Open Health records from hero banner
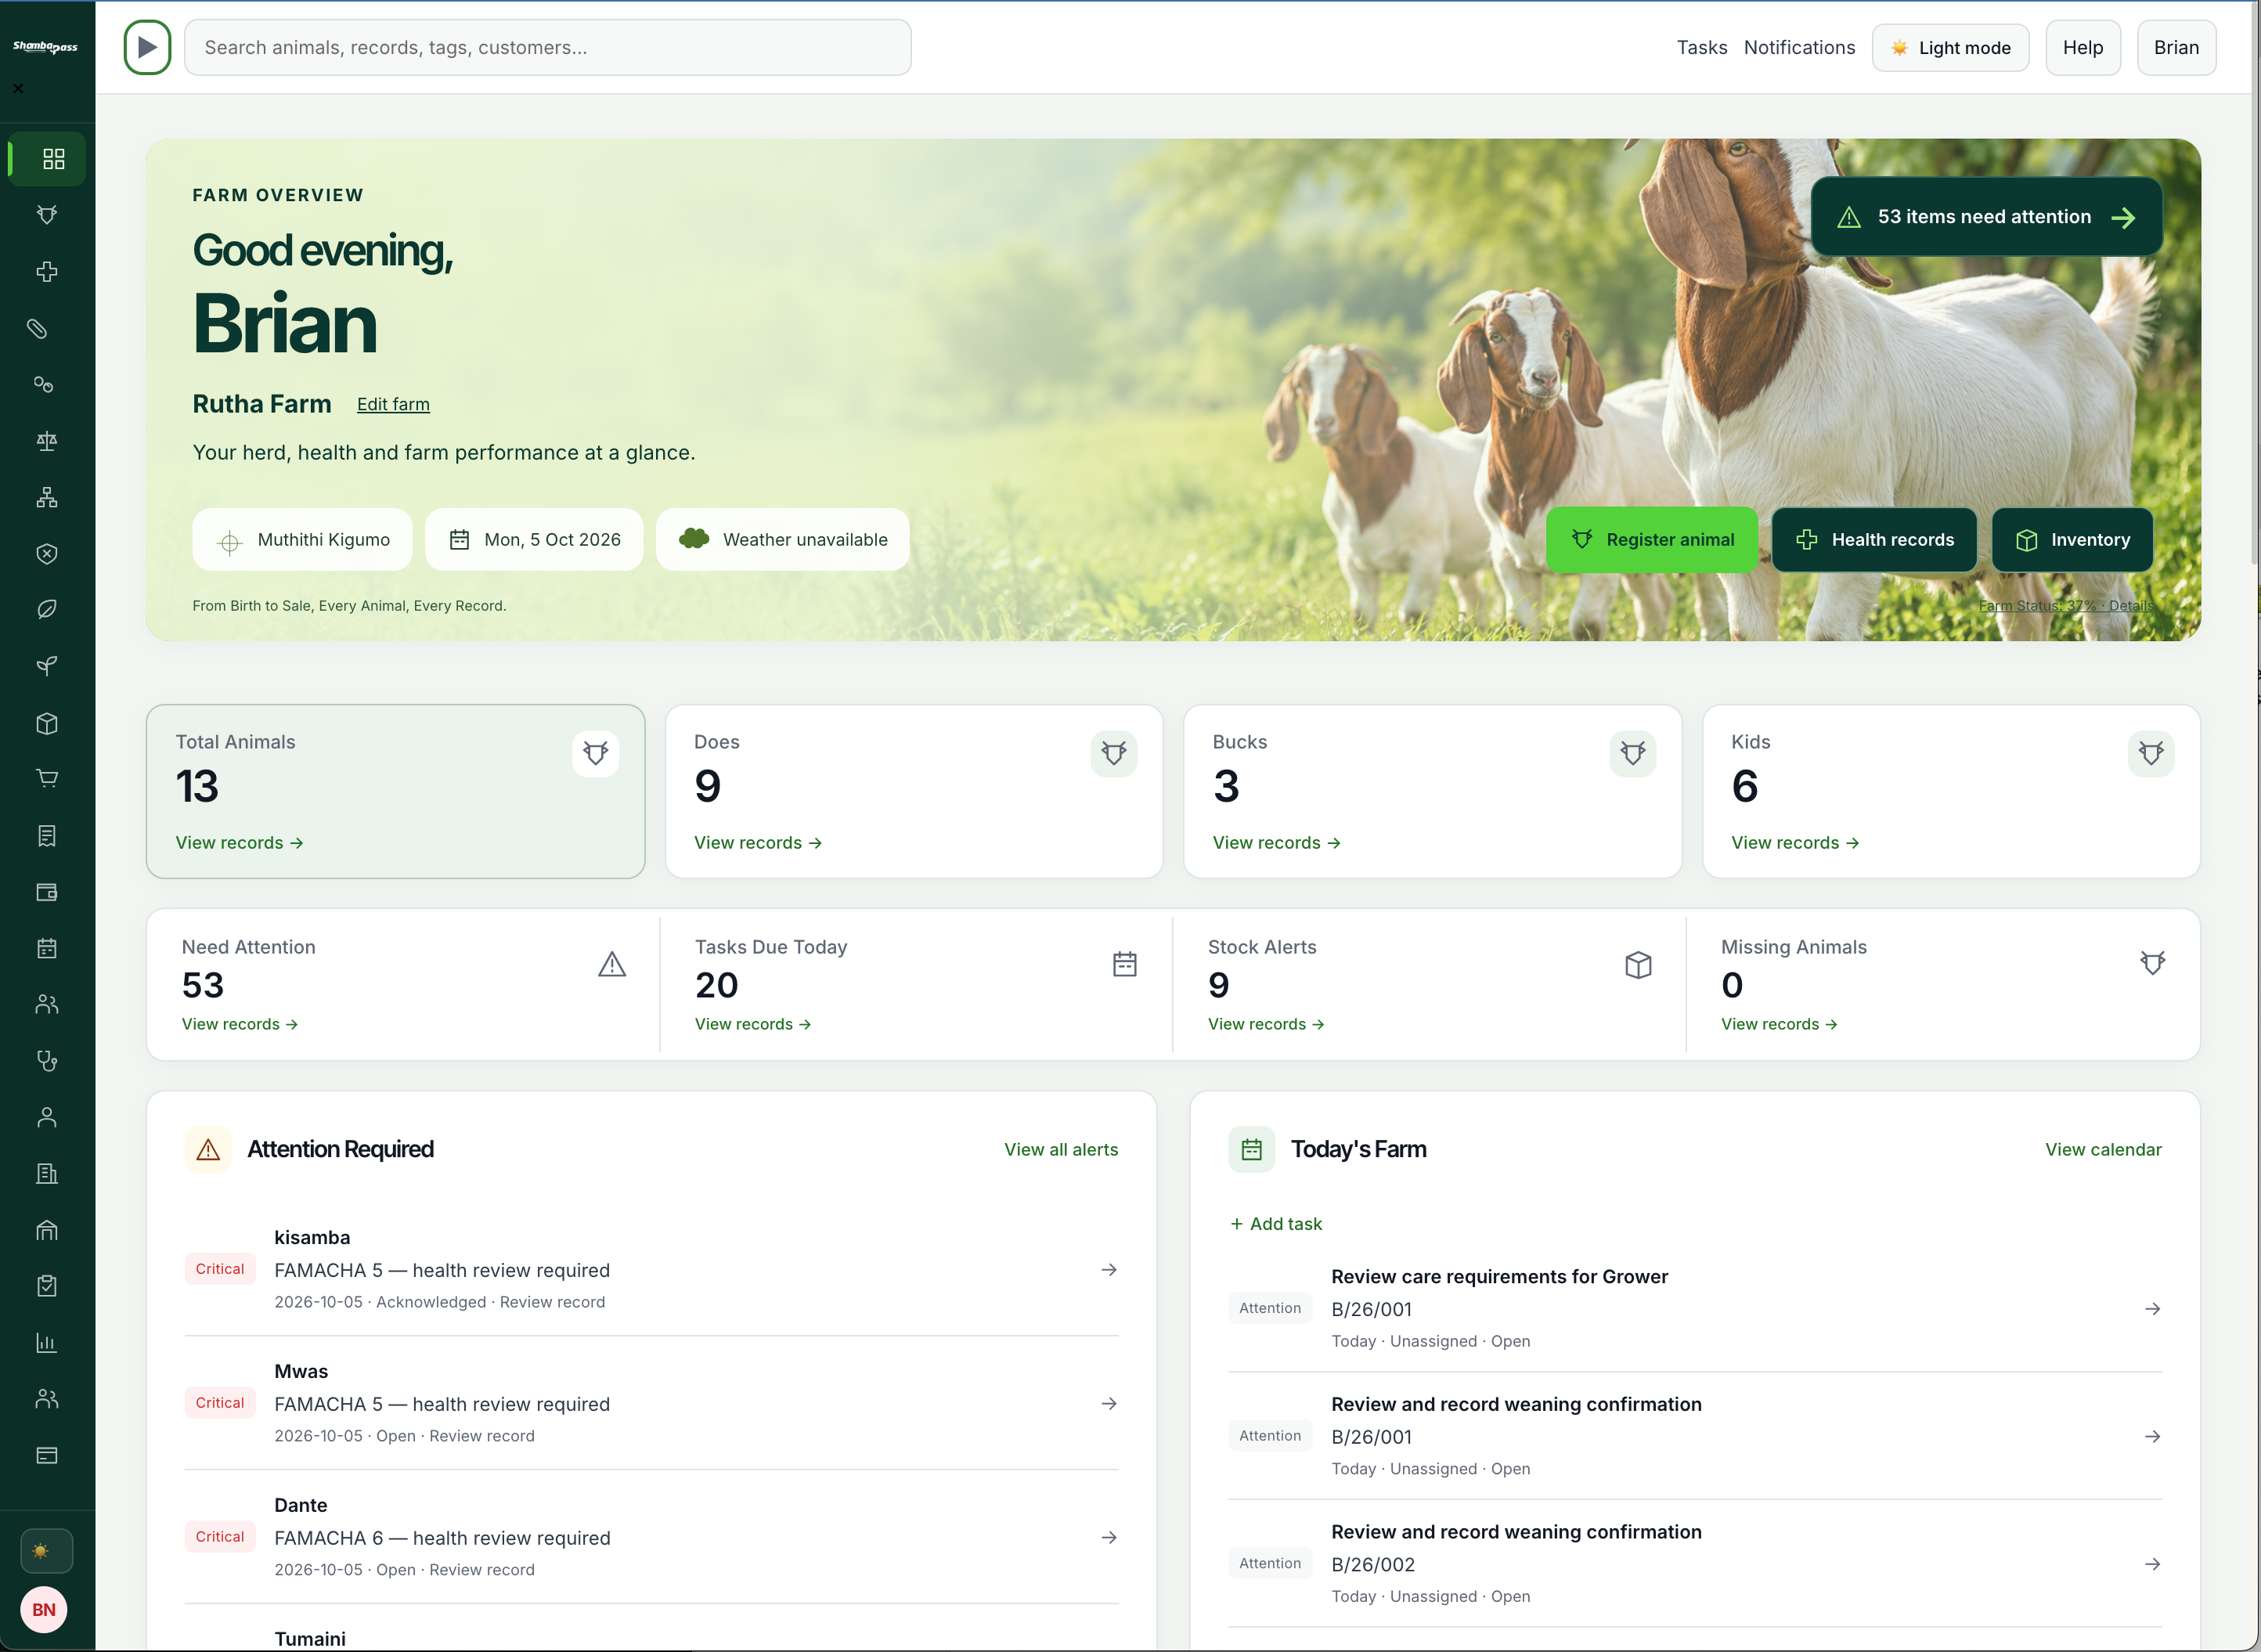Image resolution: width=2261 pixels, height=1652 pixels. pyautogui.click(x=1874, y=540)
